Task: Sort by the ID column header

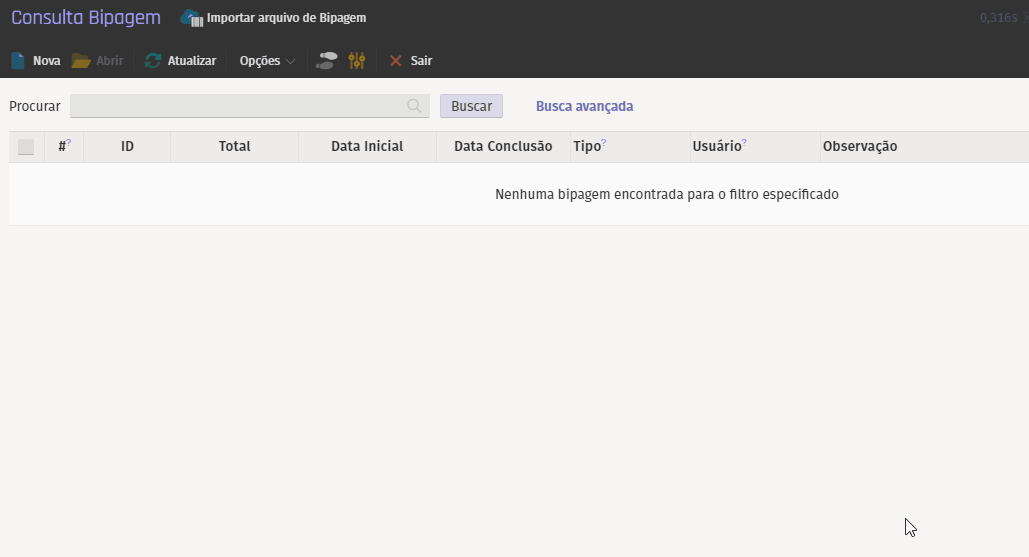Action: pos(127,147)
